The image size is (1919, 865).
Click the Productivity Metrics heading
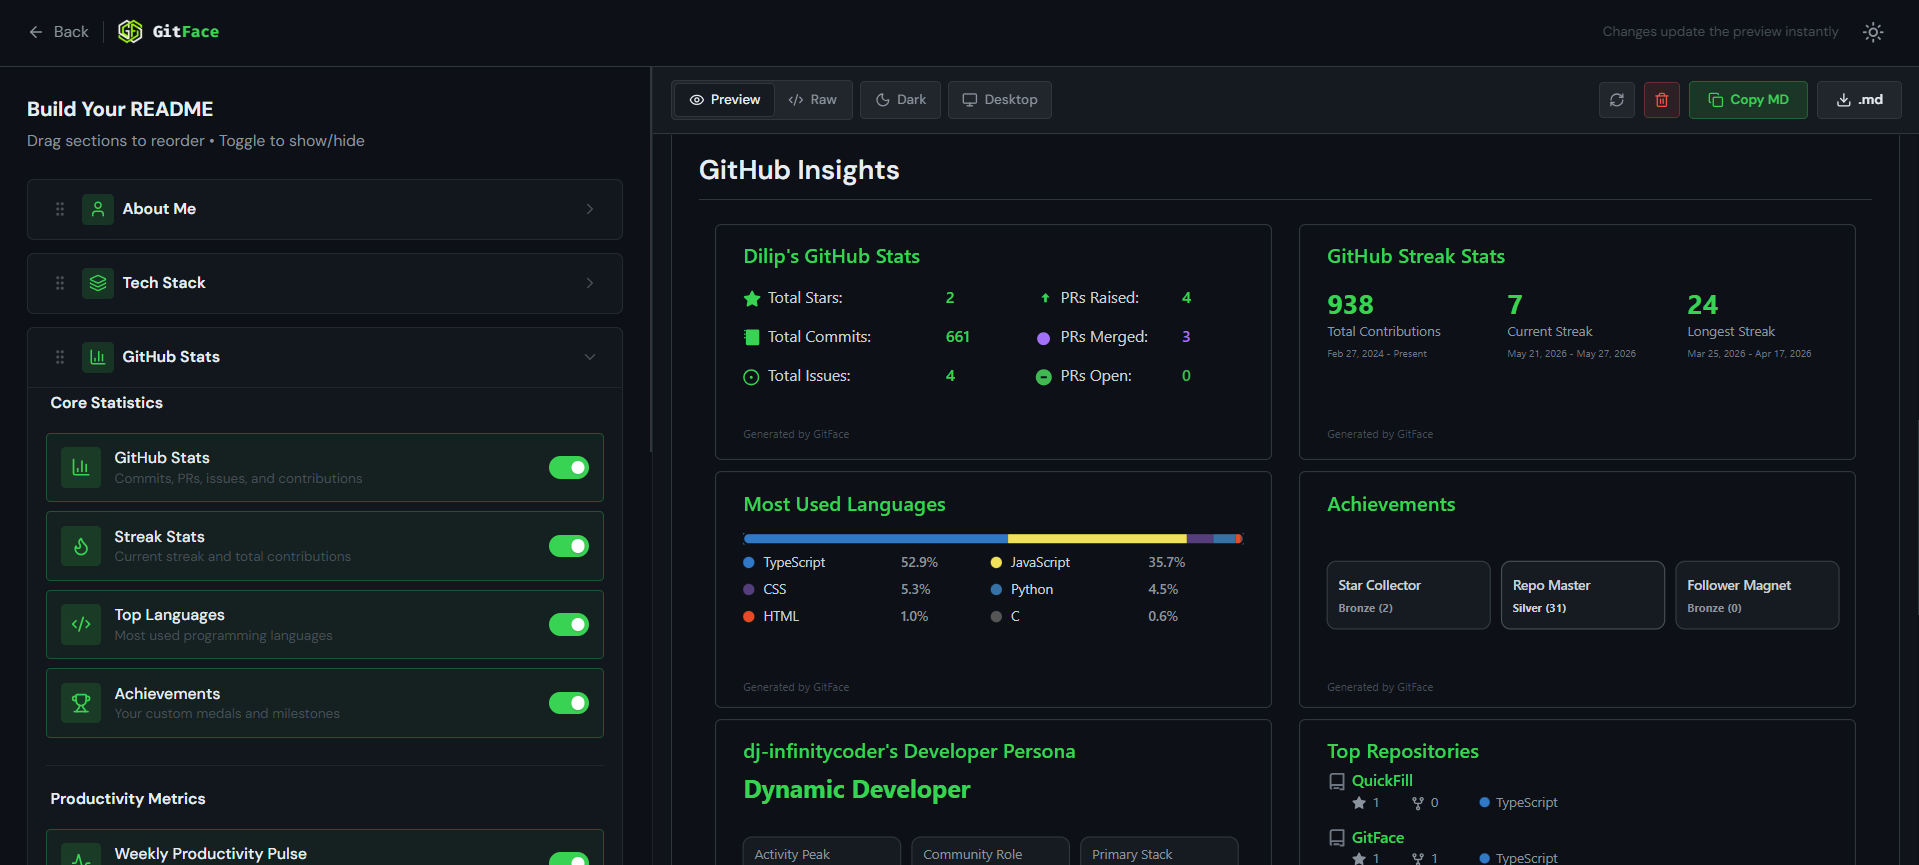click(x=128, y=799)
